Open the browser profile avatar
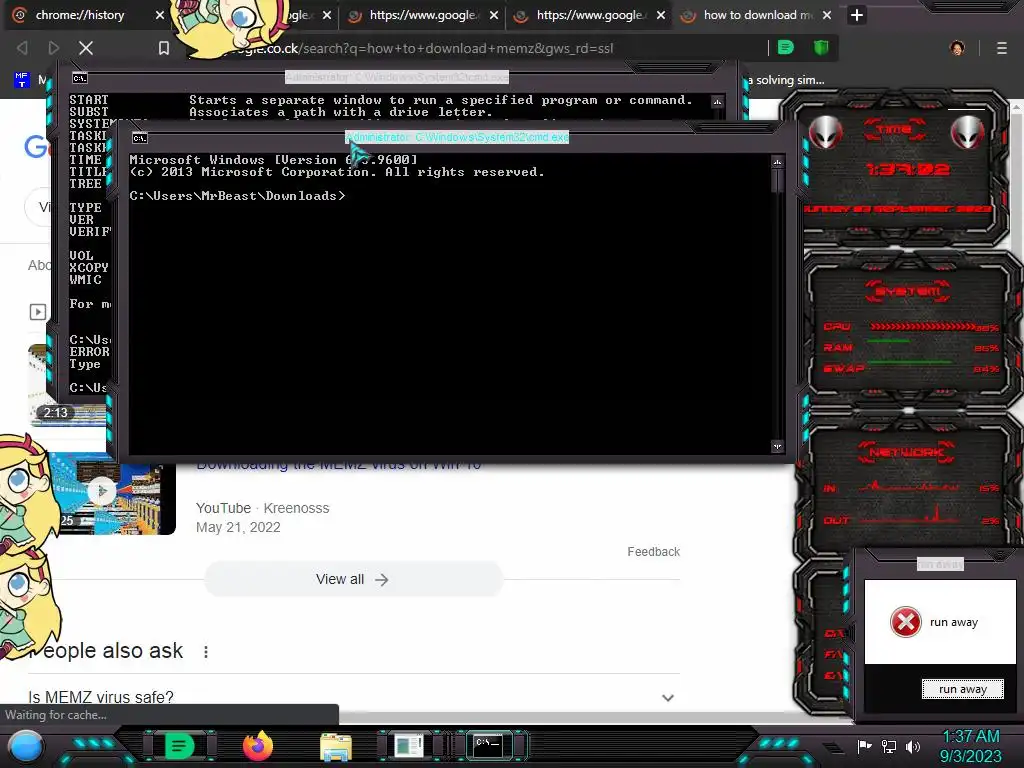The image size is (1024, 768). [957, 48]
